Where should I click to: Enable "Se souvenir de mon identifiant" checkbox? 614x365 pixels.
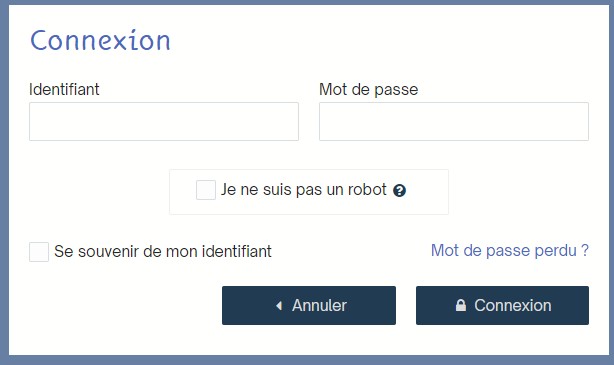pos(39,251)
